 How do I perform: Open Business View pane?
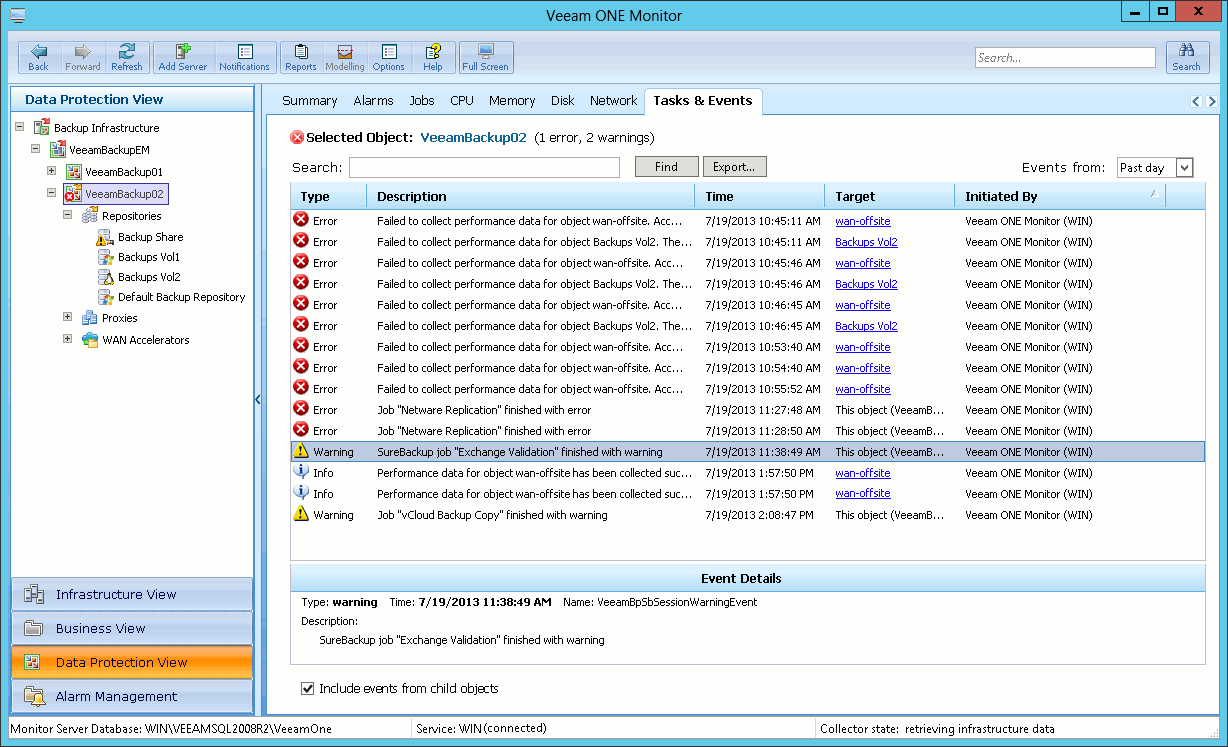click(x=132, y=629)
